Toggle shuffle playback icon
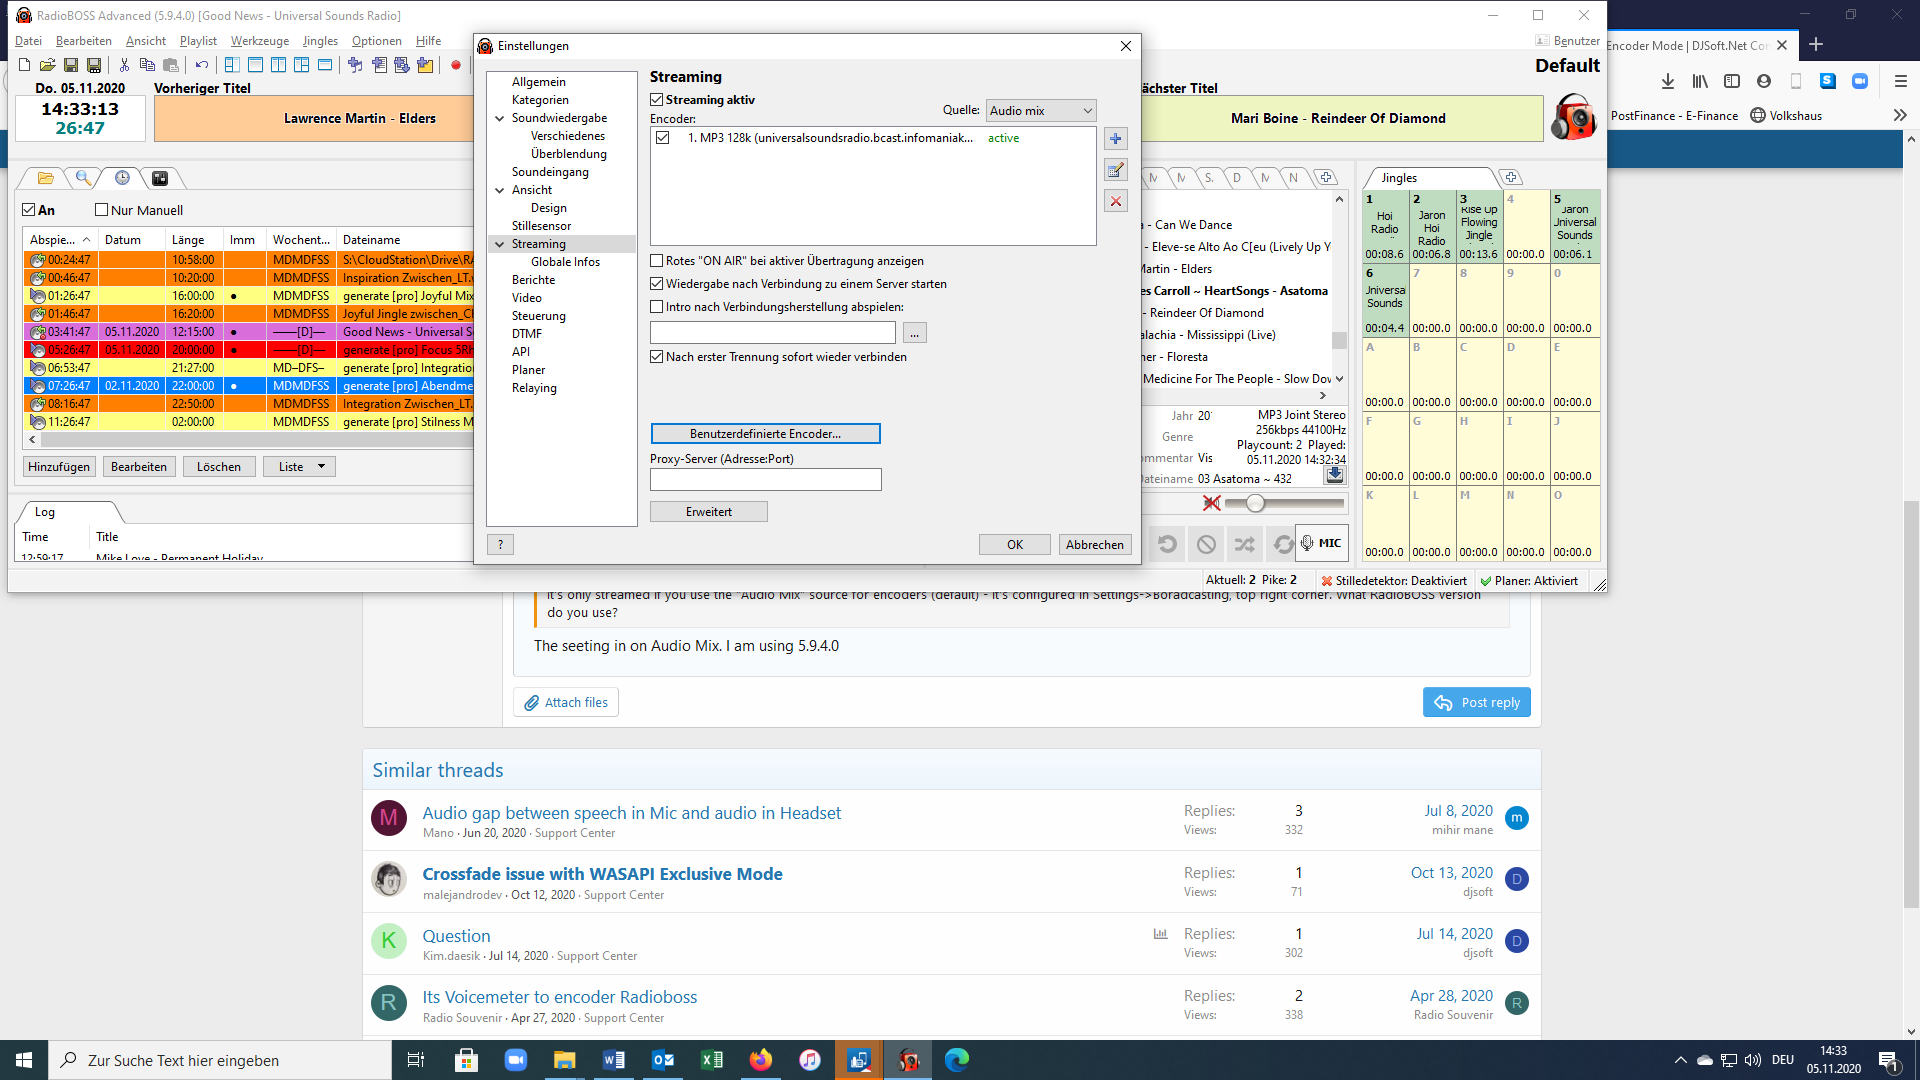1920x1080 pixels. pyautogui.click(x=1244, y=544)
